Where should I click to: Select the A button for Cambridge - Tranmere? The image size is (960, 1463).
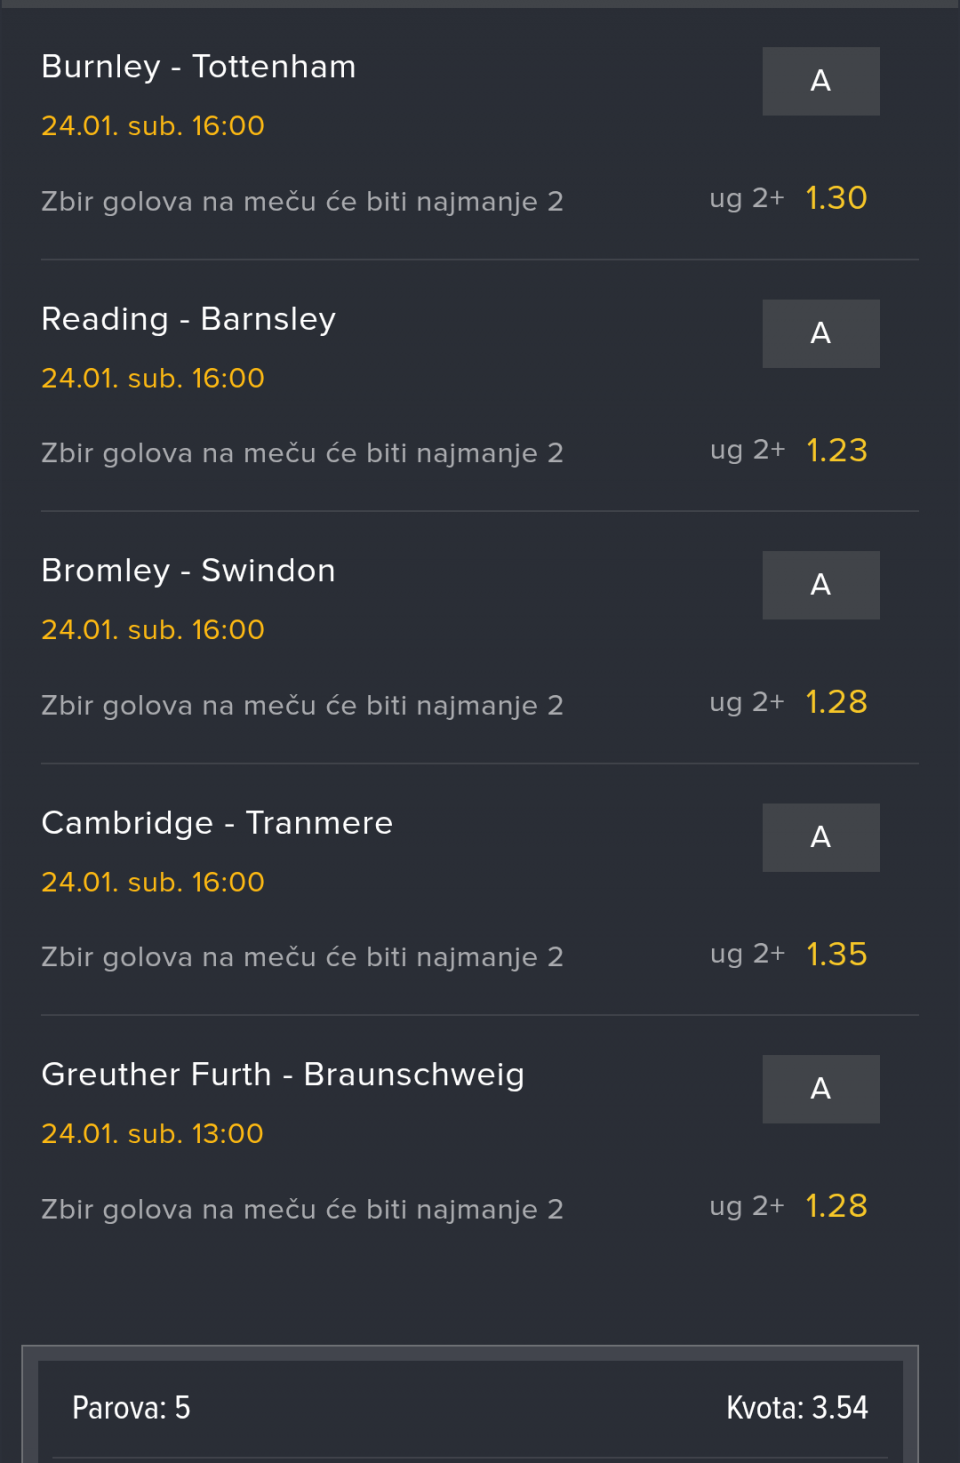tap(820, 837)
